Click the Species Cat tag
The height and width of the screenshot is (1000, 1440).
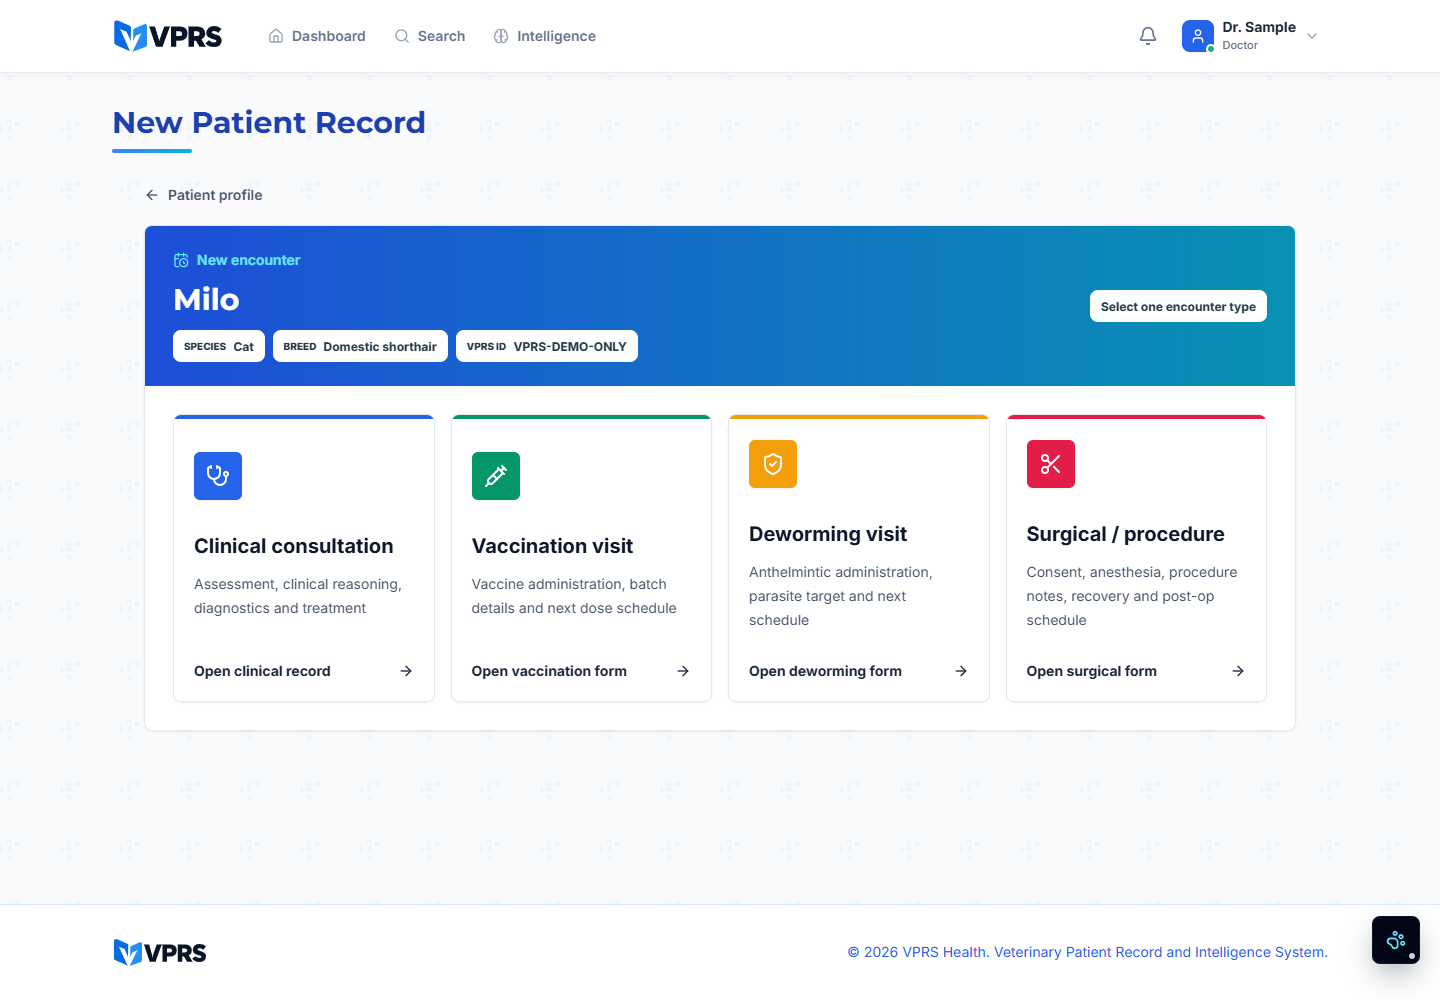[x=219, y=346]
